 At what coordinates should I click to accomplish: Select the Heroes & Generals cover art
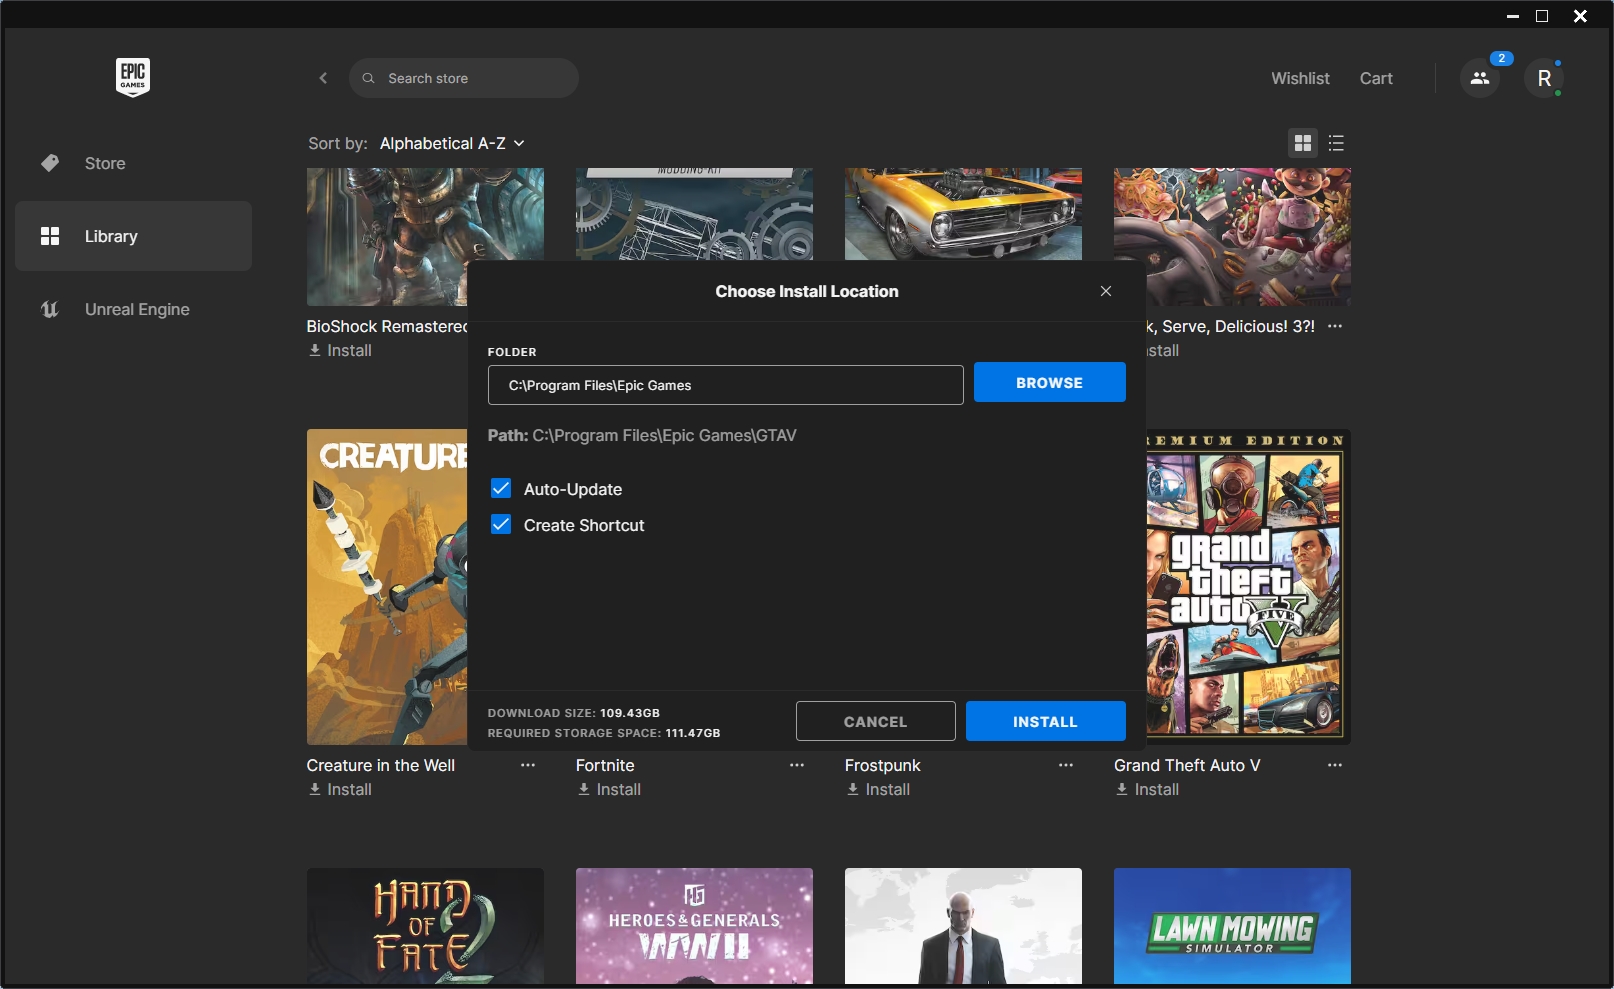tap(694, 926)
